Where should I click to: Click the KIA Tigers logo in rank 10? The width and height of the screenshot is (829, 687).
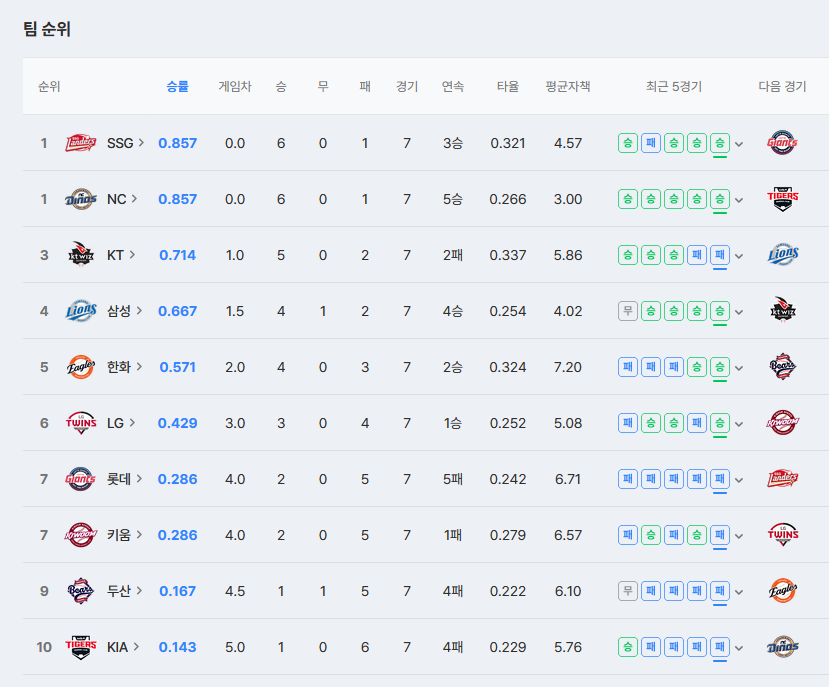pos(80,647)
